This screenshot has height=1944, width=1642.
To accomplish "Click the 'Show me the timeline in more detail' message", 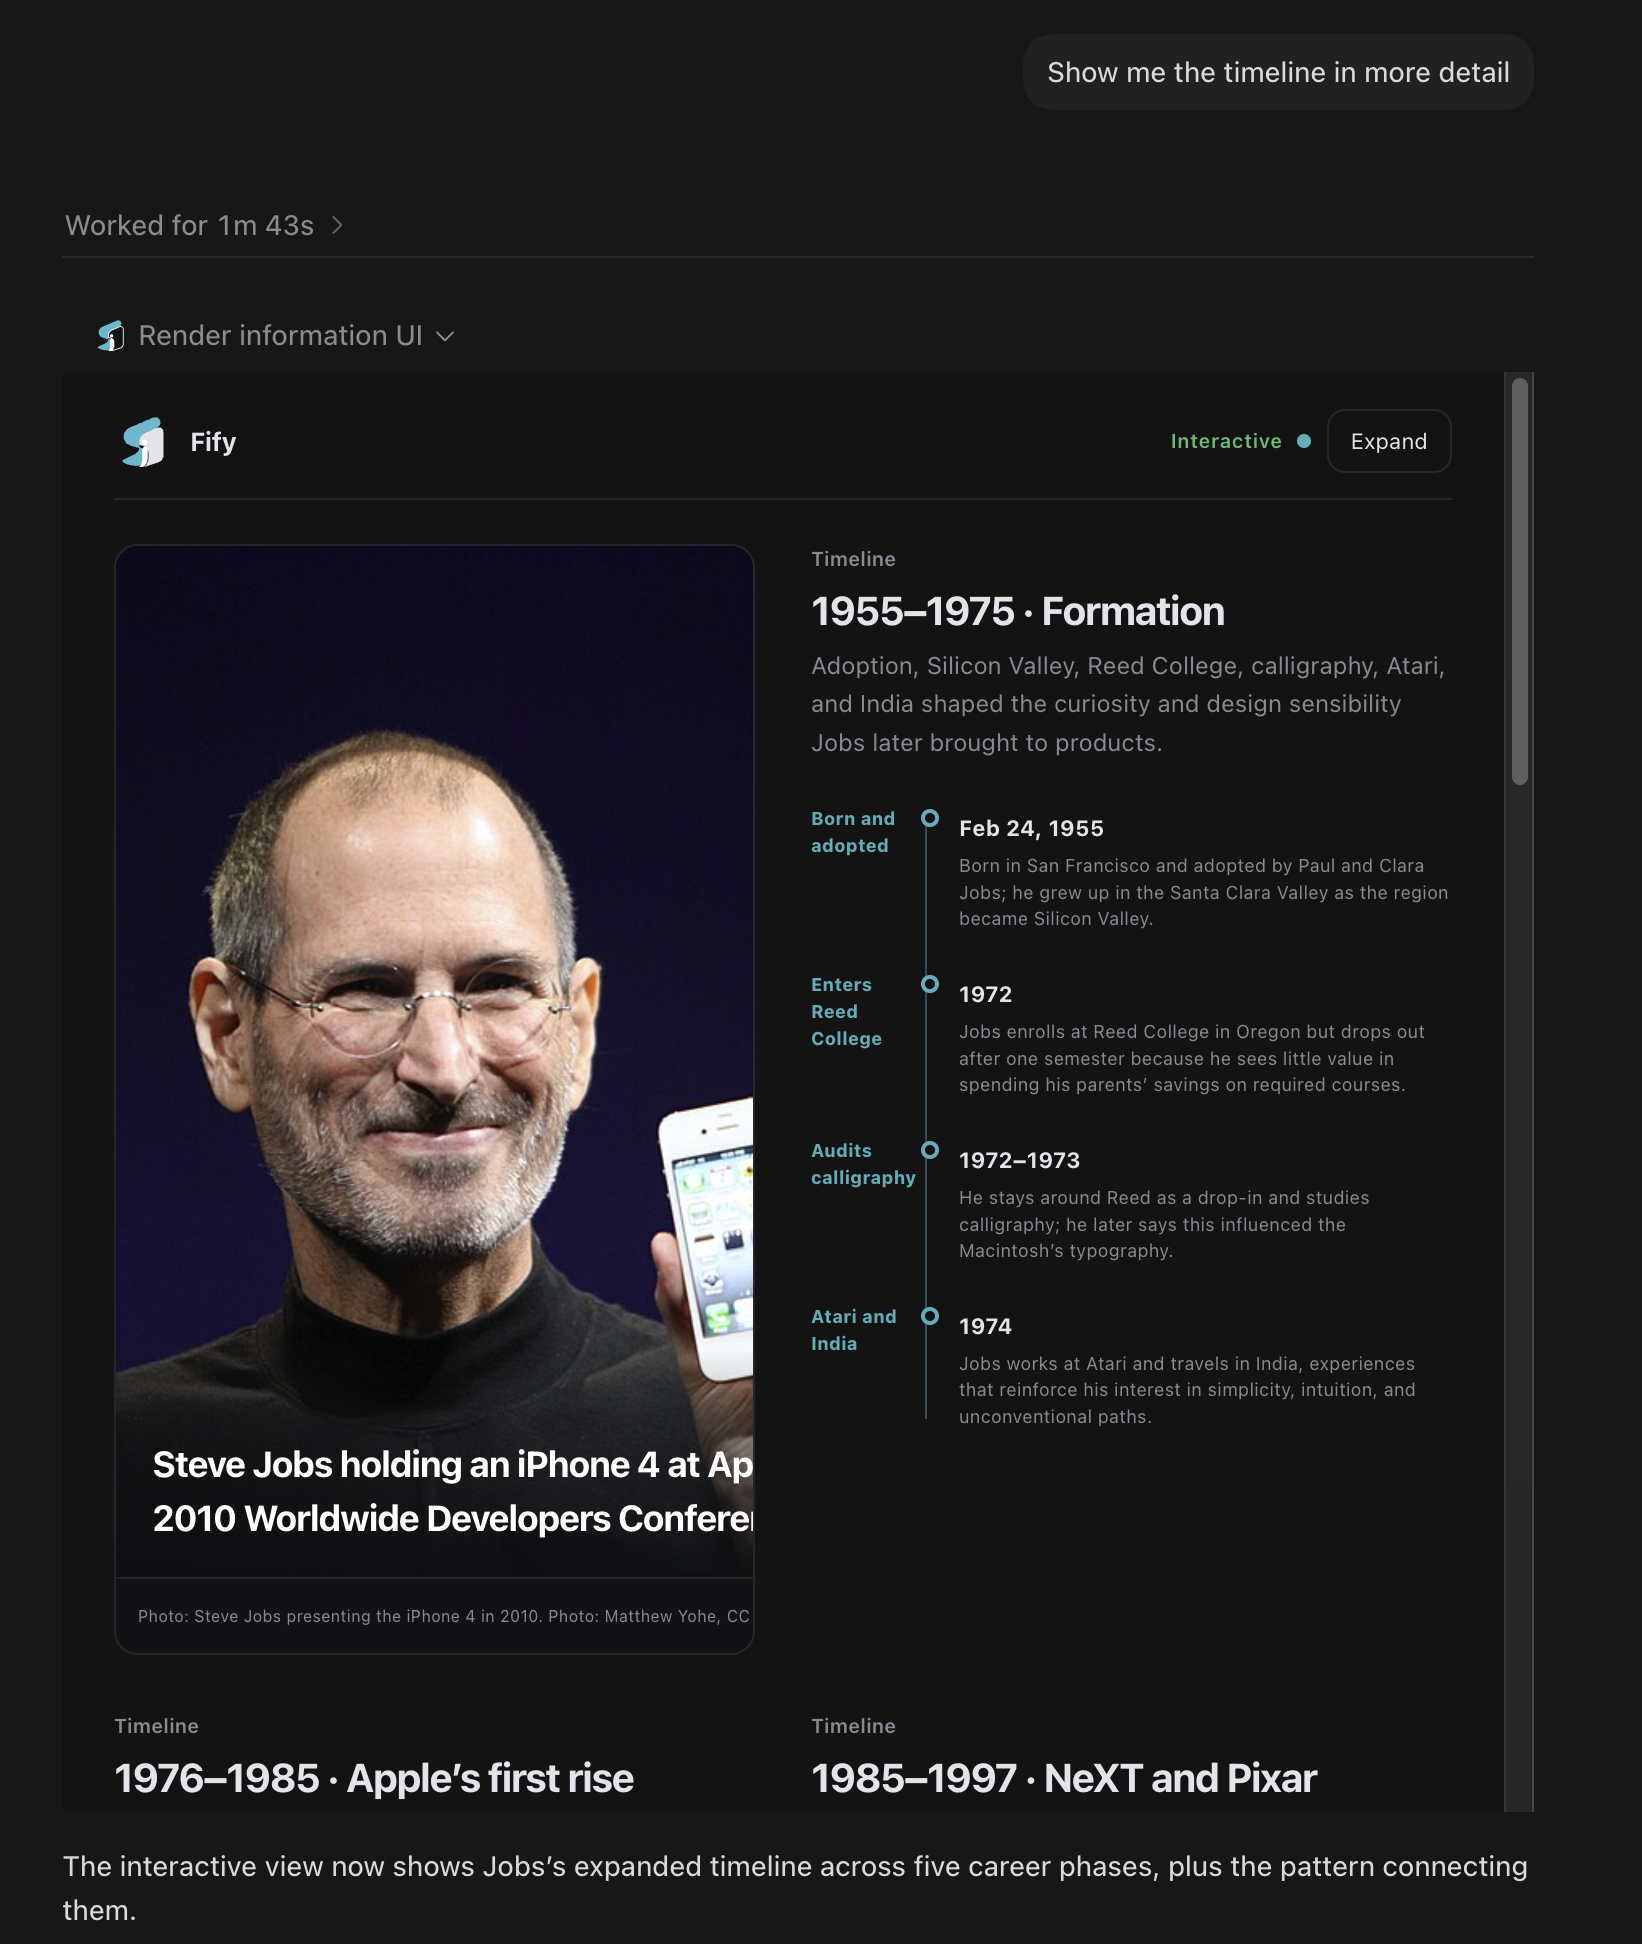I will click(x=1278, y=73).
